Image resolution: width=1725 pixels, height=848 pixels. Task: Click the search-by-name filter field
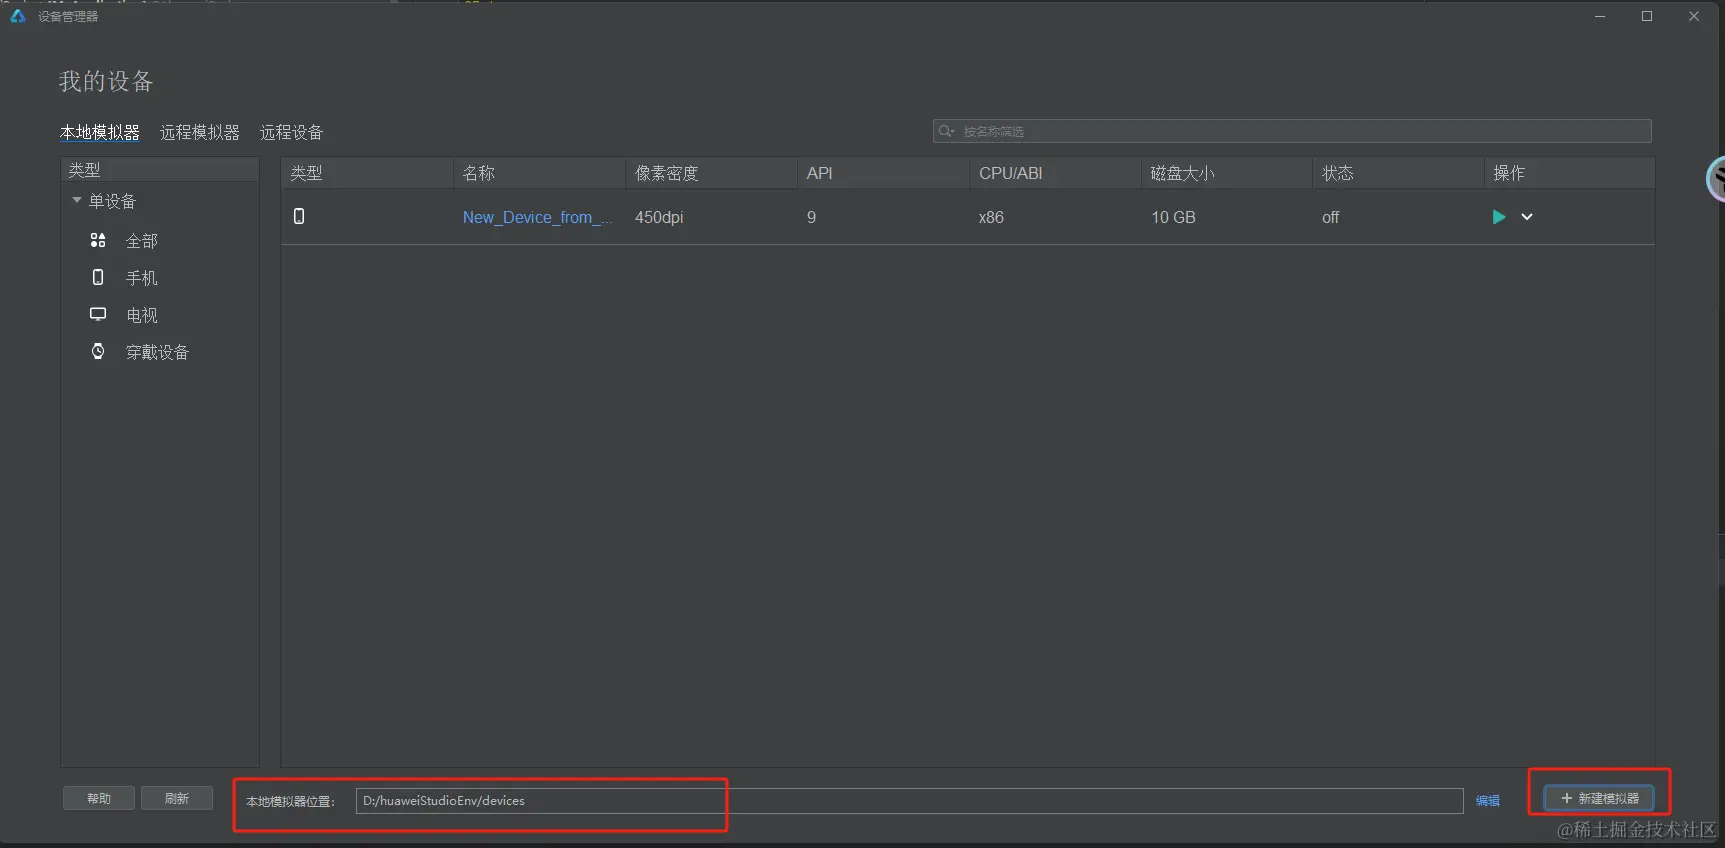pyautogui.click(x=1292, y=131)
